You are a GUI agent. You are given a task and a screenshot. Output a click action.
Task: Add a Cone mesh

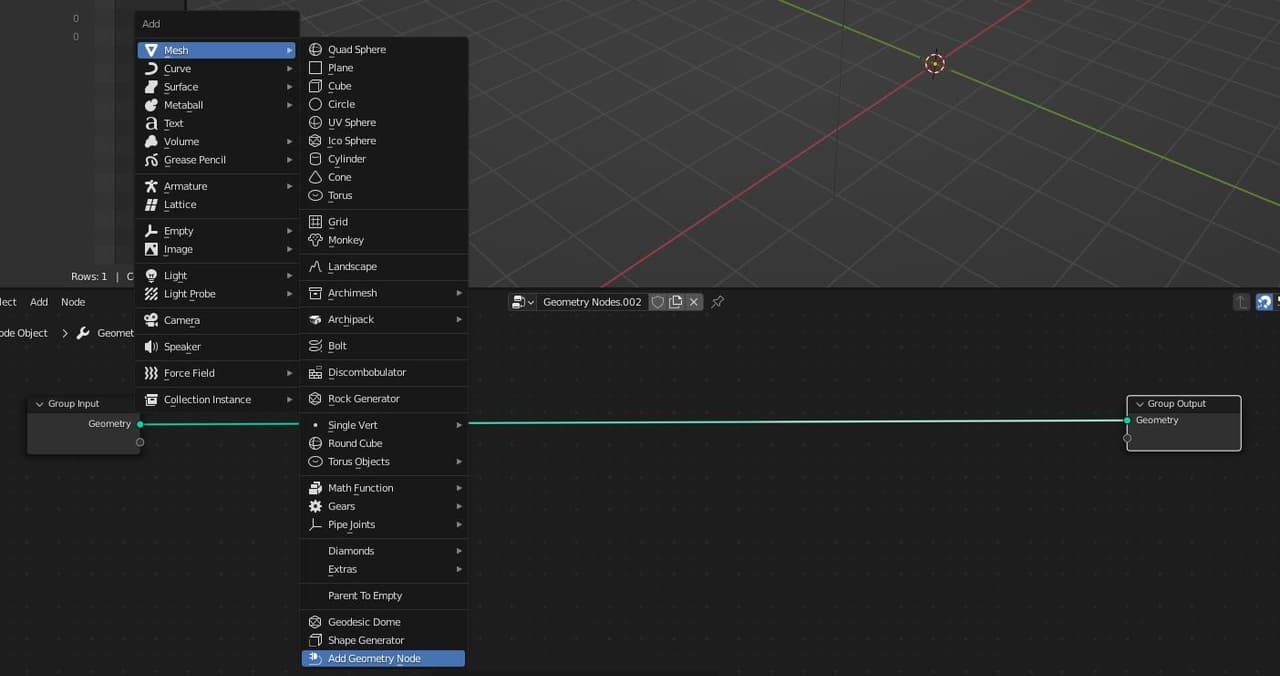point(383,177)
